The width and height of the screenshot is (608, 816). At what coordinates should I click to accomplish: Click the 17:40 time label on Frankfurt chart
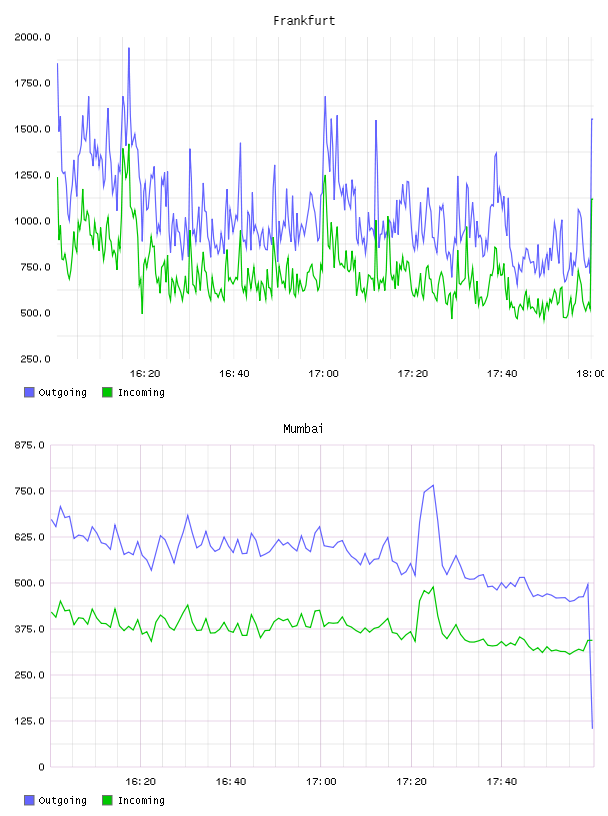502,374
